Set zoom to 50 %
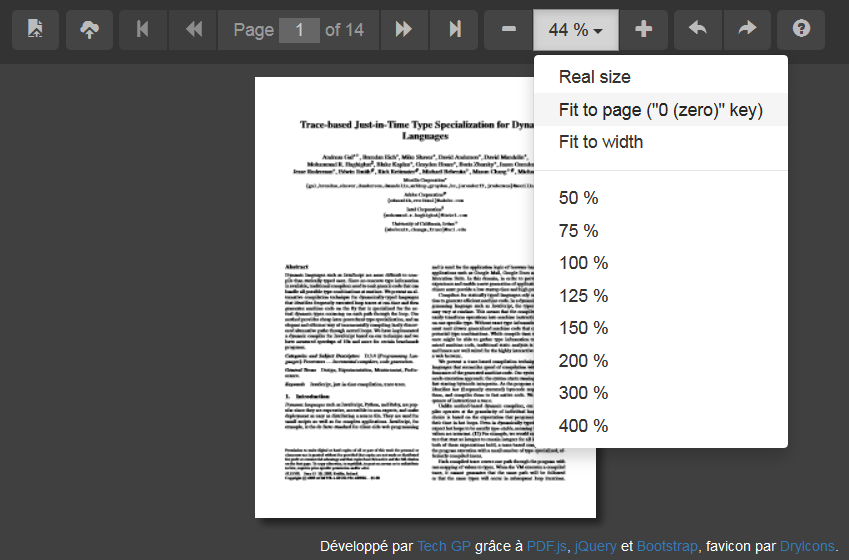Image resolution: width=849 pixels, height=560 pixels. click(x=661, y=198)
